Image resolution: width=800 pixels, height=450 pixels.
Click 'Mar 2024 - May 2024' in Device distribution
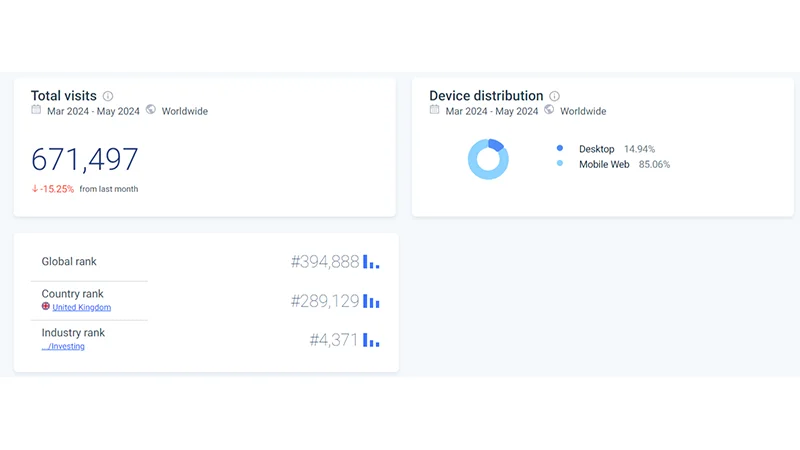pos(492,111)
